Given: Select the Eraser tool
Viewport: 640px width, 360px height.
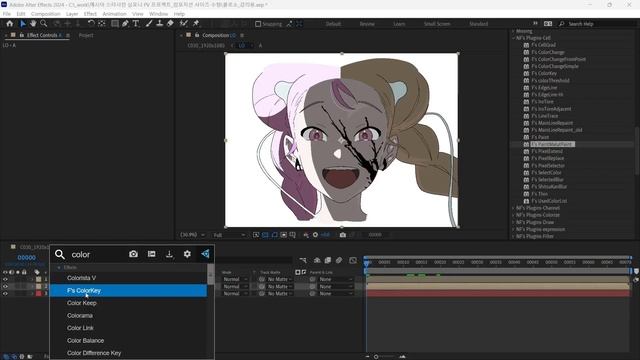Looking at the screenshot, I should point(170,24).
